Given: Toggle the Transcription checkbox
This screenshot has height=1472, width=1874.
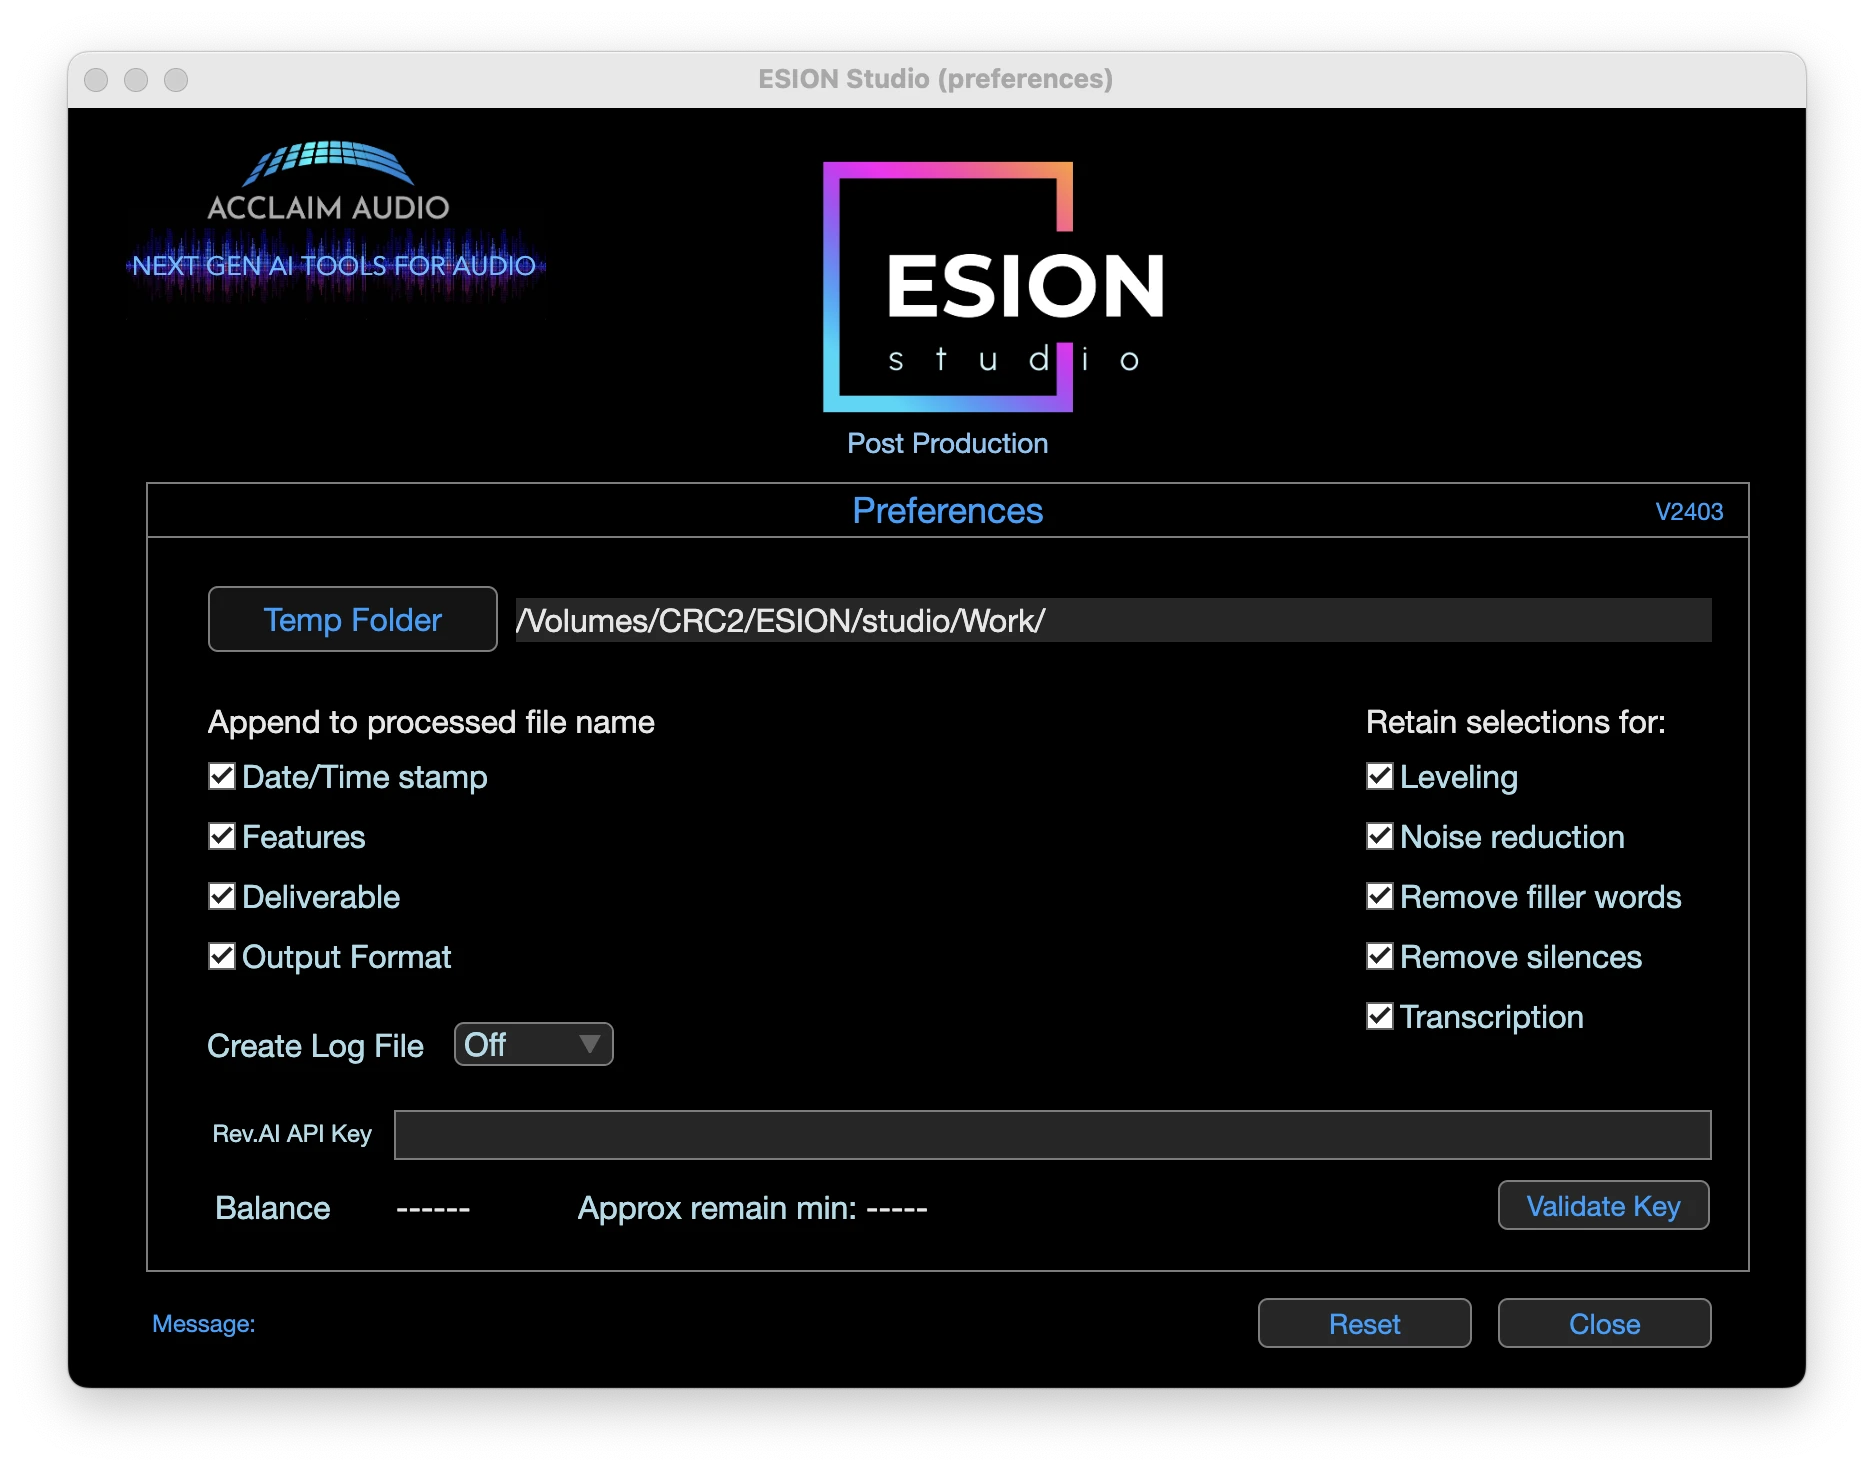Looking at the screenshot, I should 1380,1017.
